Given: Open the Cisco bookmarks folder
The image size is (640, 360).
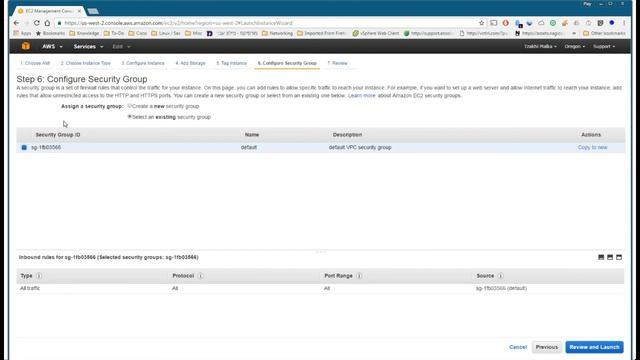Looking at the screenshot, I should click(x=138, y=33).
